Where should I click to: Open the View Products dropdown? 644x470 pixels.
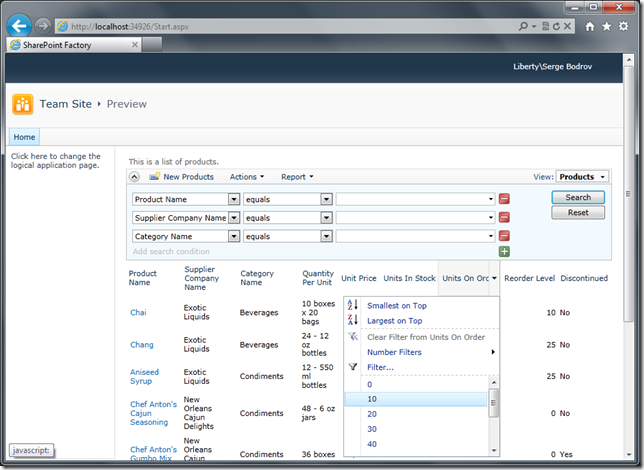coord(582,177)
